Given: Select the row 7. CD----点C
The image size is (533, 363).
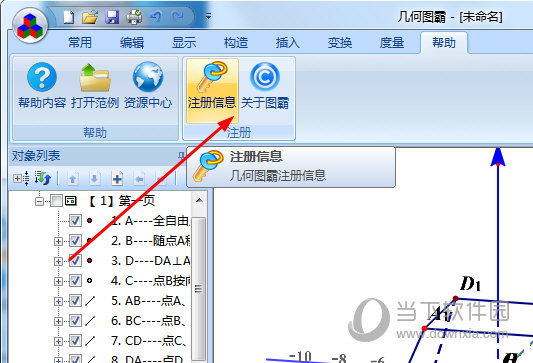Looking at the screenshot, I should (x=149, y=341).
